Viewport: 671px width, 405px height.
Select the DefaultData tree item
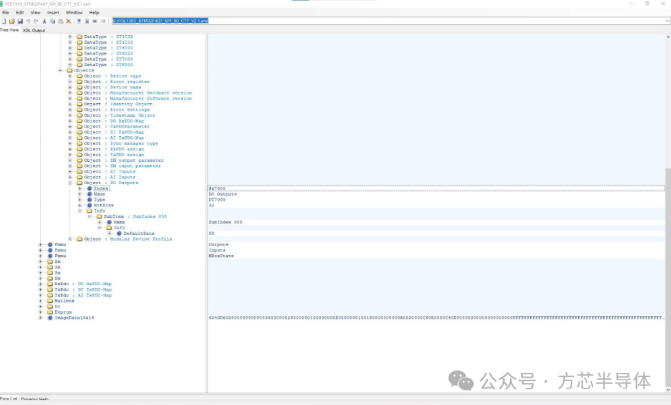tap(139, 233)
